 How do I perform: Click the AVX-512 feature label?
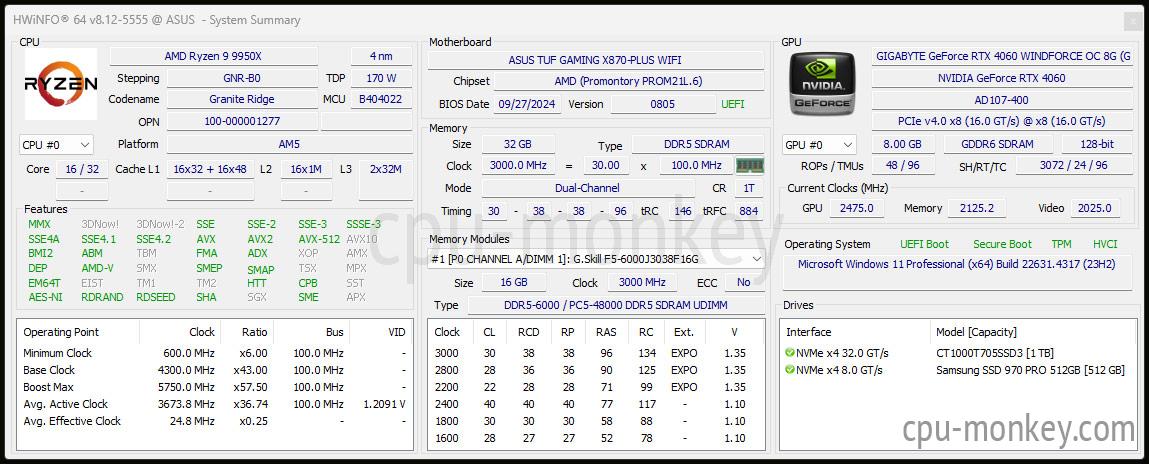[x=319, y=239]
